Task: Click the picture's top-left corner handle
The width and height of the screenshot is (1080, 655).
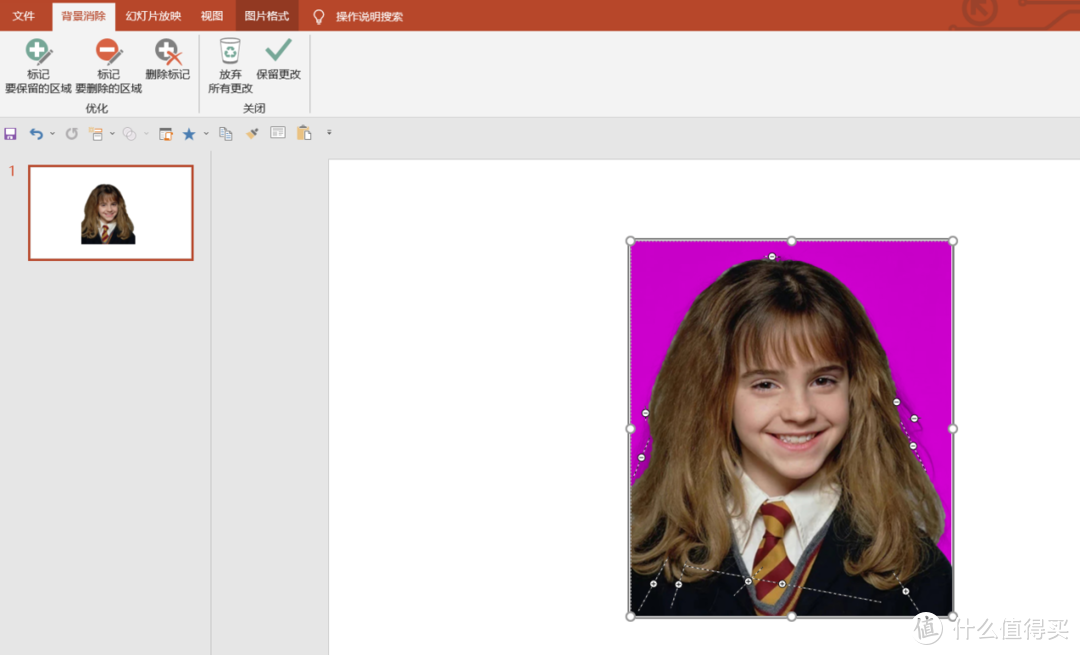Action: coord(630,241)
